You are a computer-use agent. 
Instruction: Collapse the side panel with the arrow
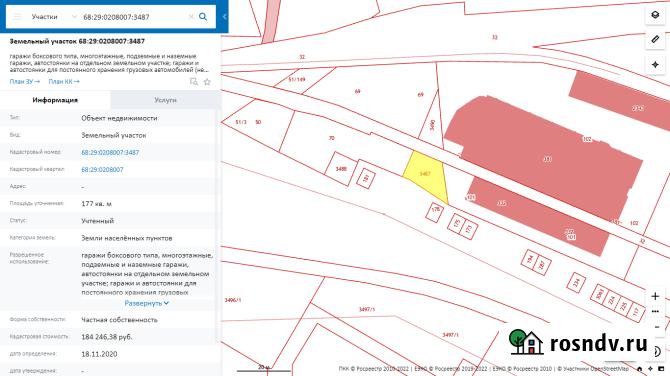(x=224, y=17)
